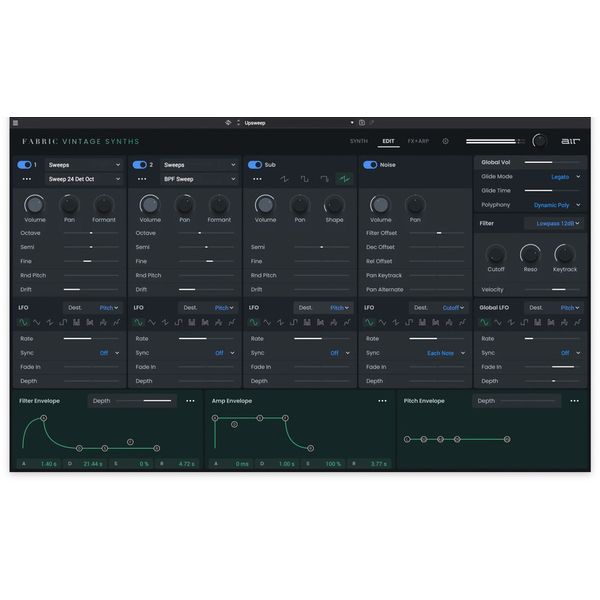Click the filter Reso knob
This screenshot has width=600, height=600.
click(x=530, y=254)
